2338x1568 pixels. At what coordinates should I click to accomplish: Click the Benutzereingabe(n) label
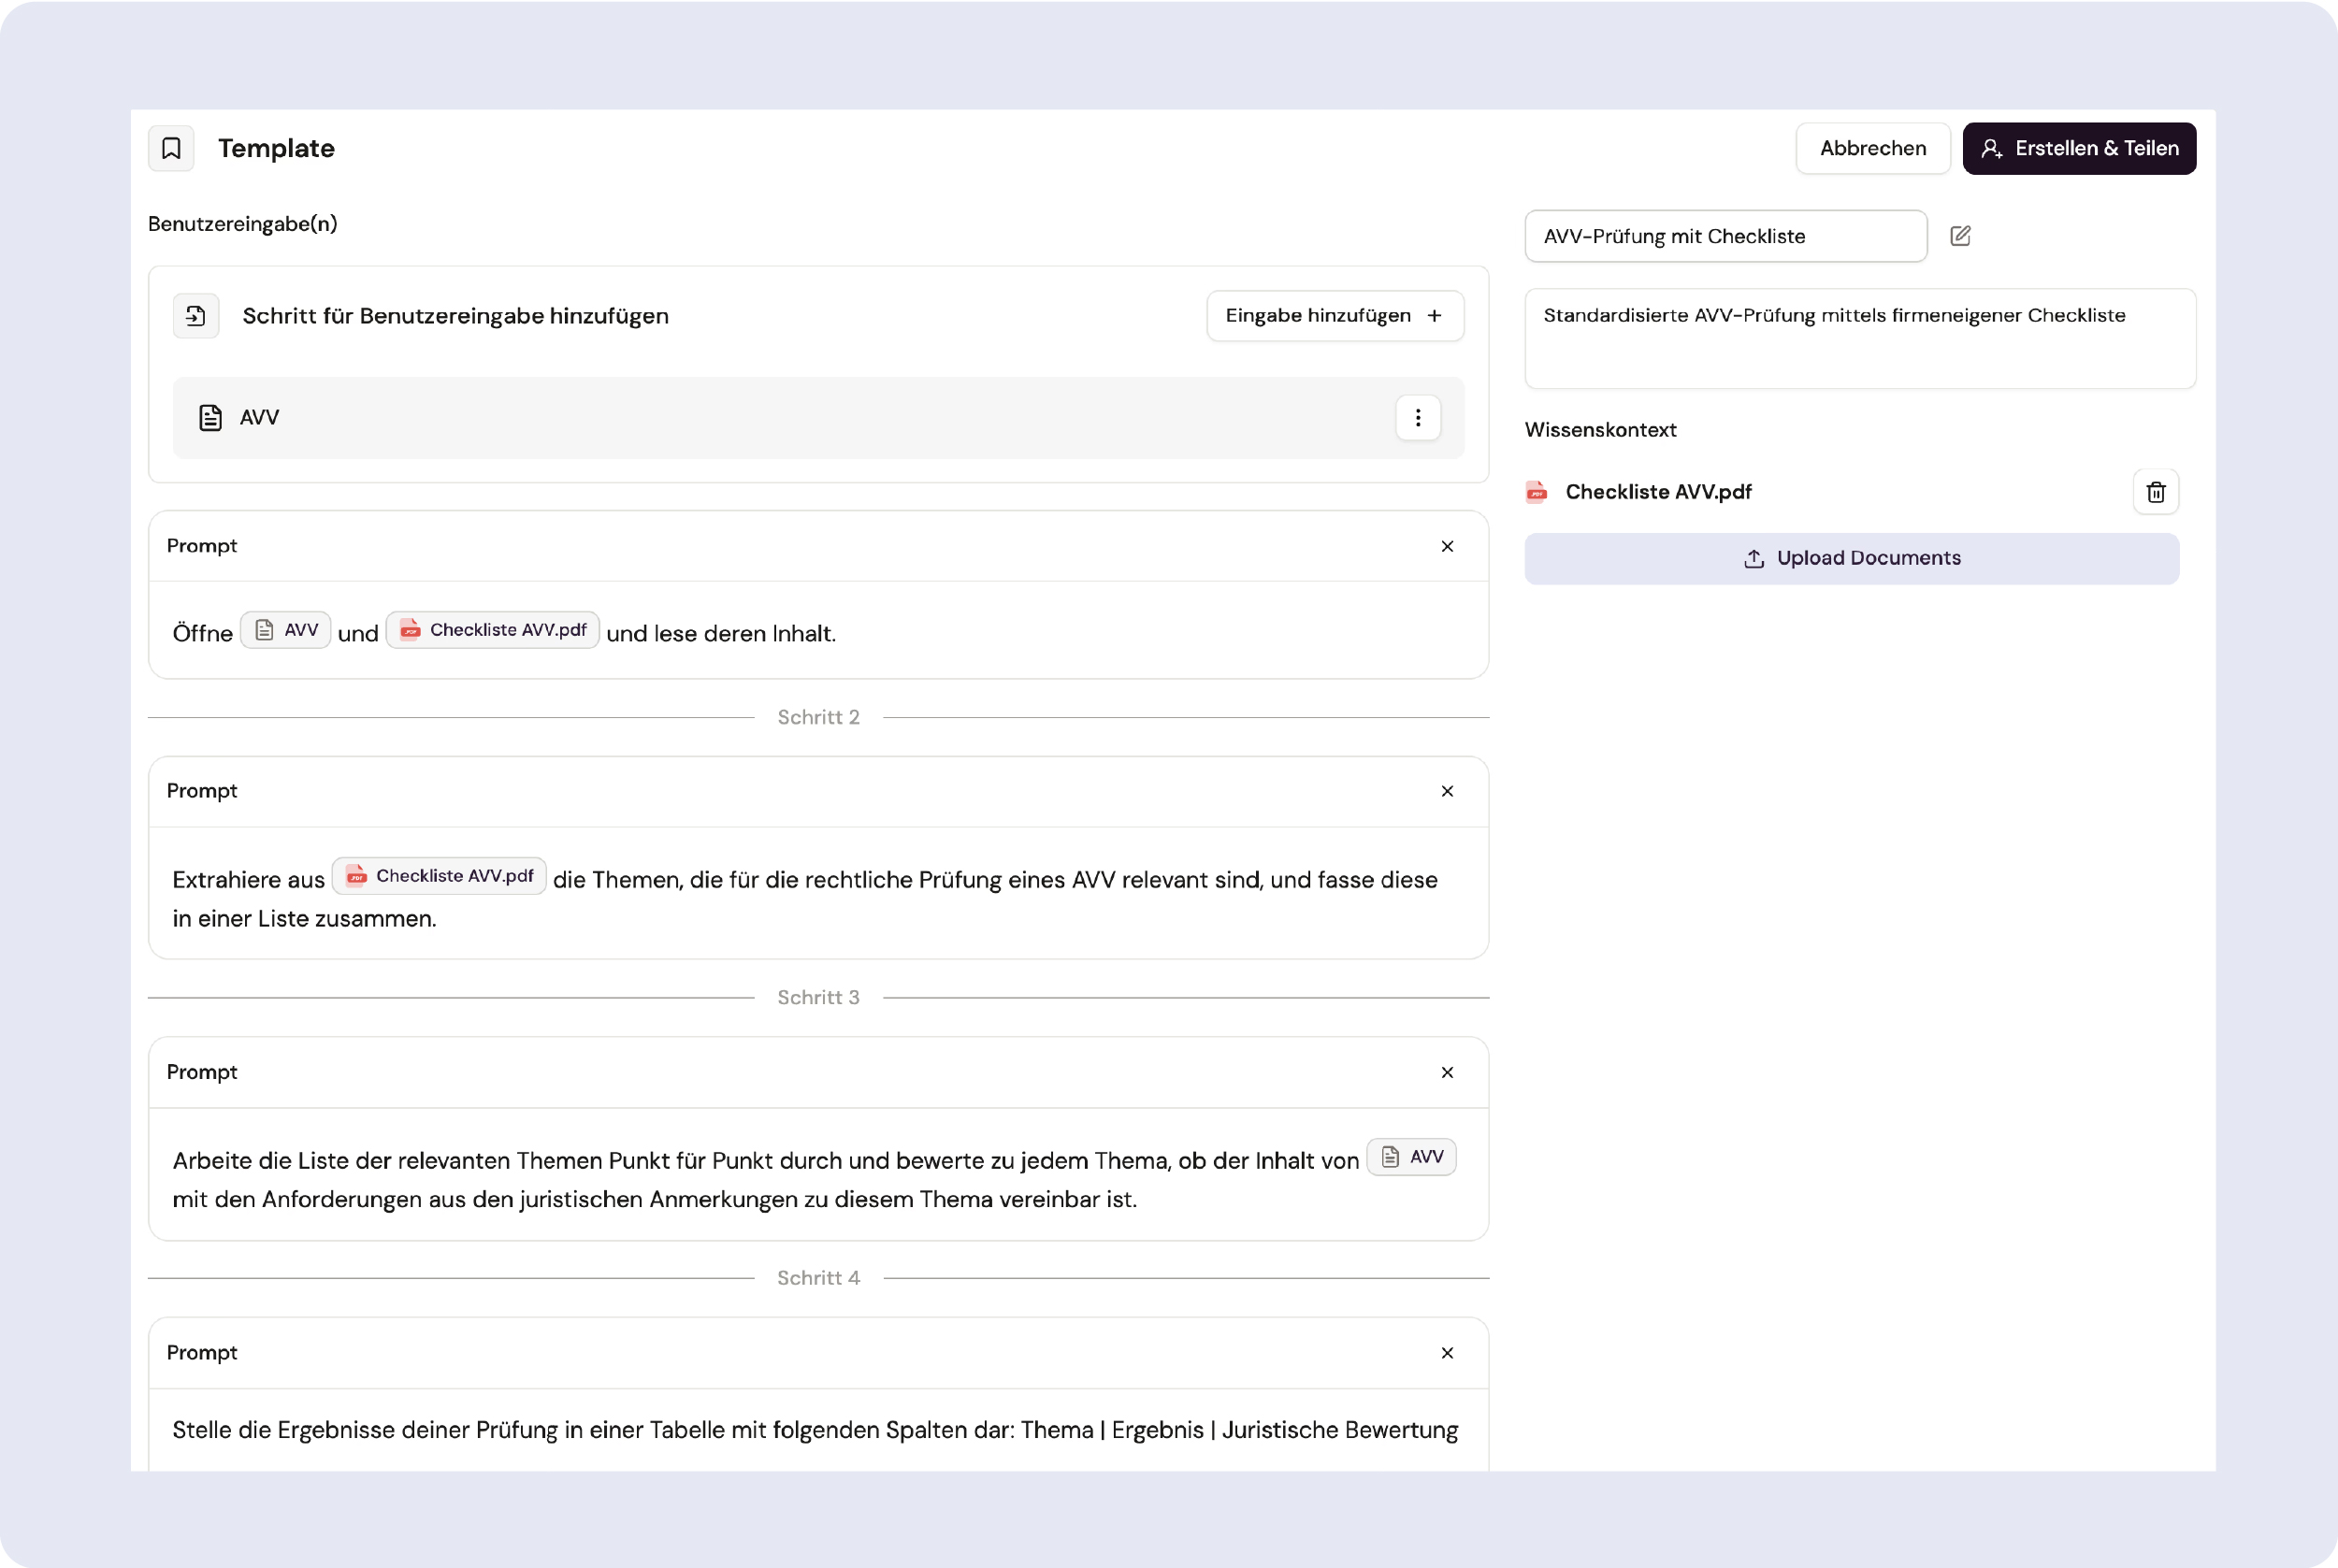tap(243, 224)
